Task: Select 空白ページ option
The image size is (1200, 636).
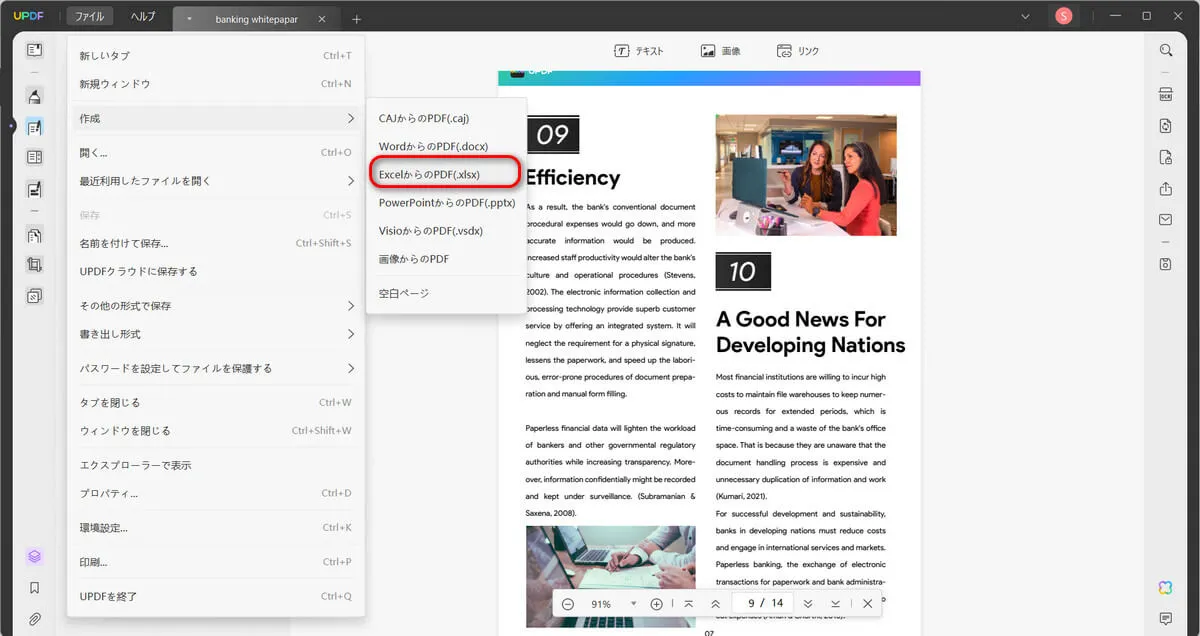Action: click(446, 293)
